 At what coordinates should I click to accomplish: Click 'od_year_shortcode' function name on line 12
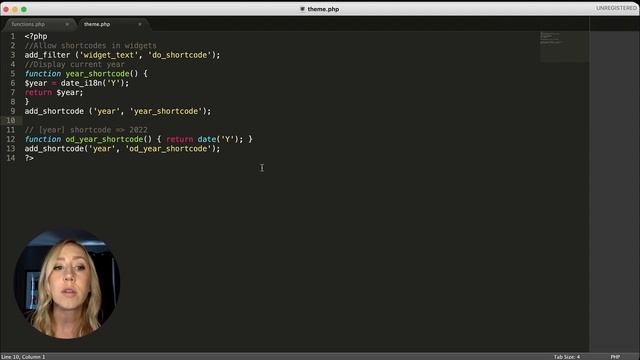(x=104, y=139)
